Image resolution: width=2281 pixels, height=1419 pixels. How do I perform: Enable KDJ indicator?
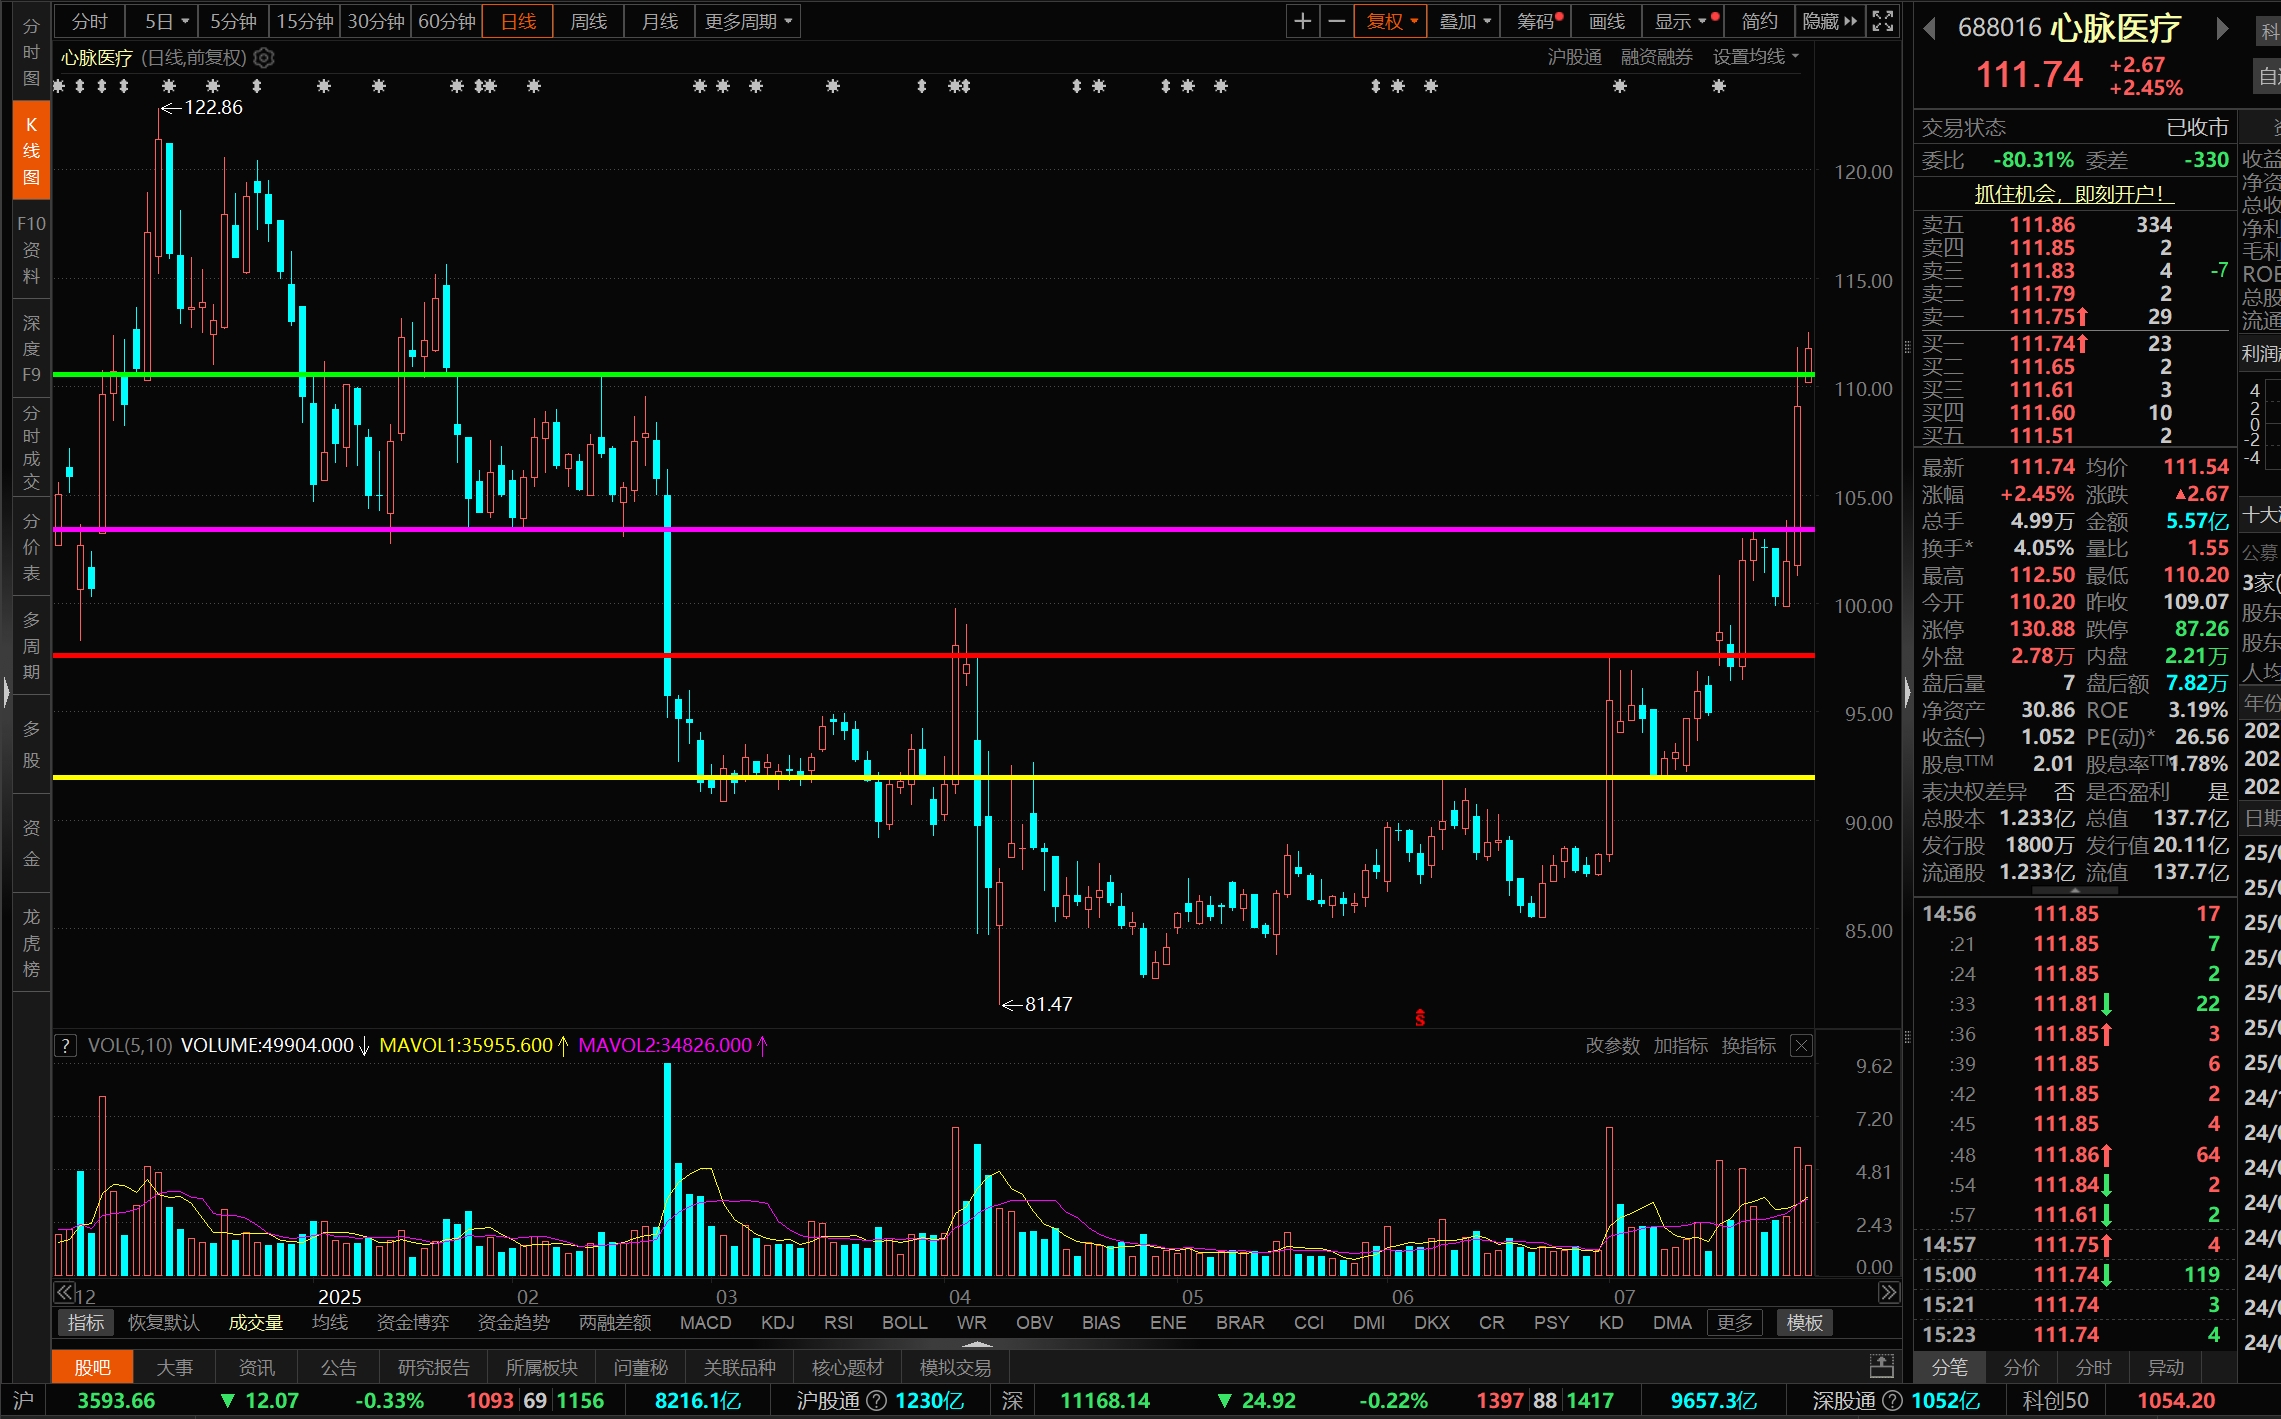777,1322
